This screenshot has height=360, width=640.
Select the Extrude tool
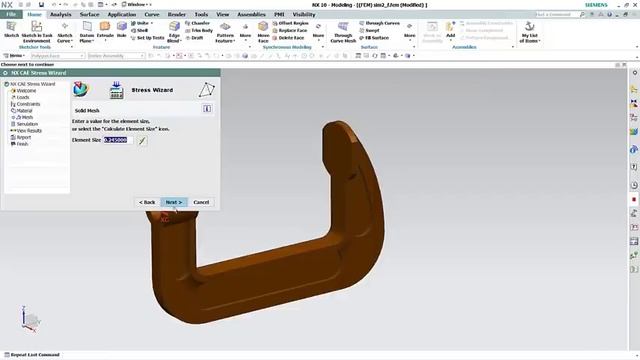tap(105, 30)
